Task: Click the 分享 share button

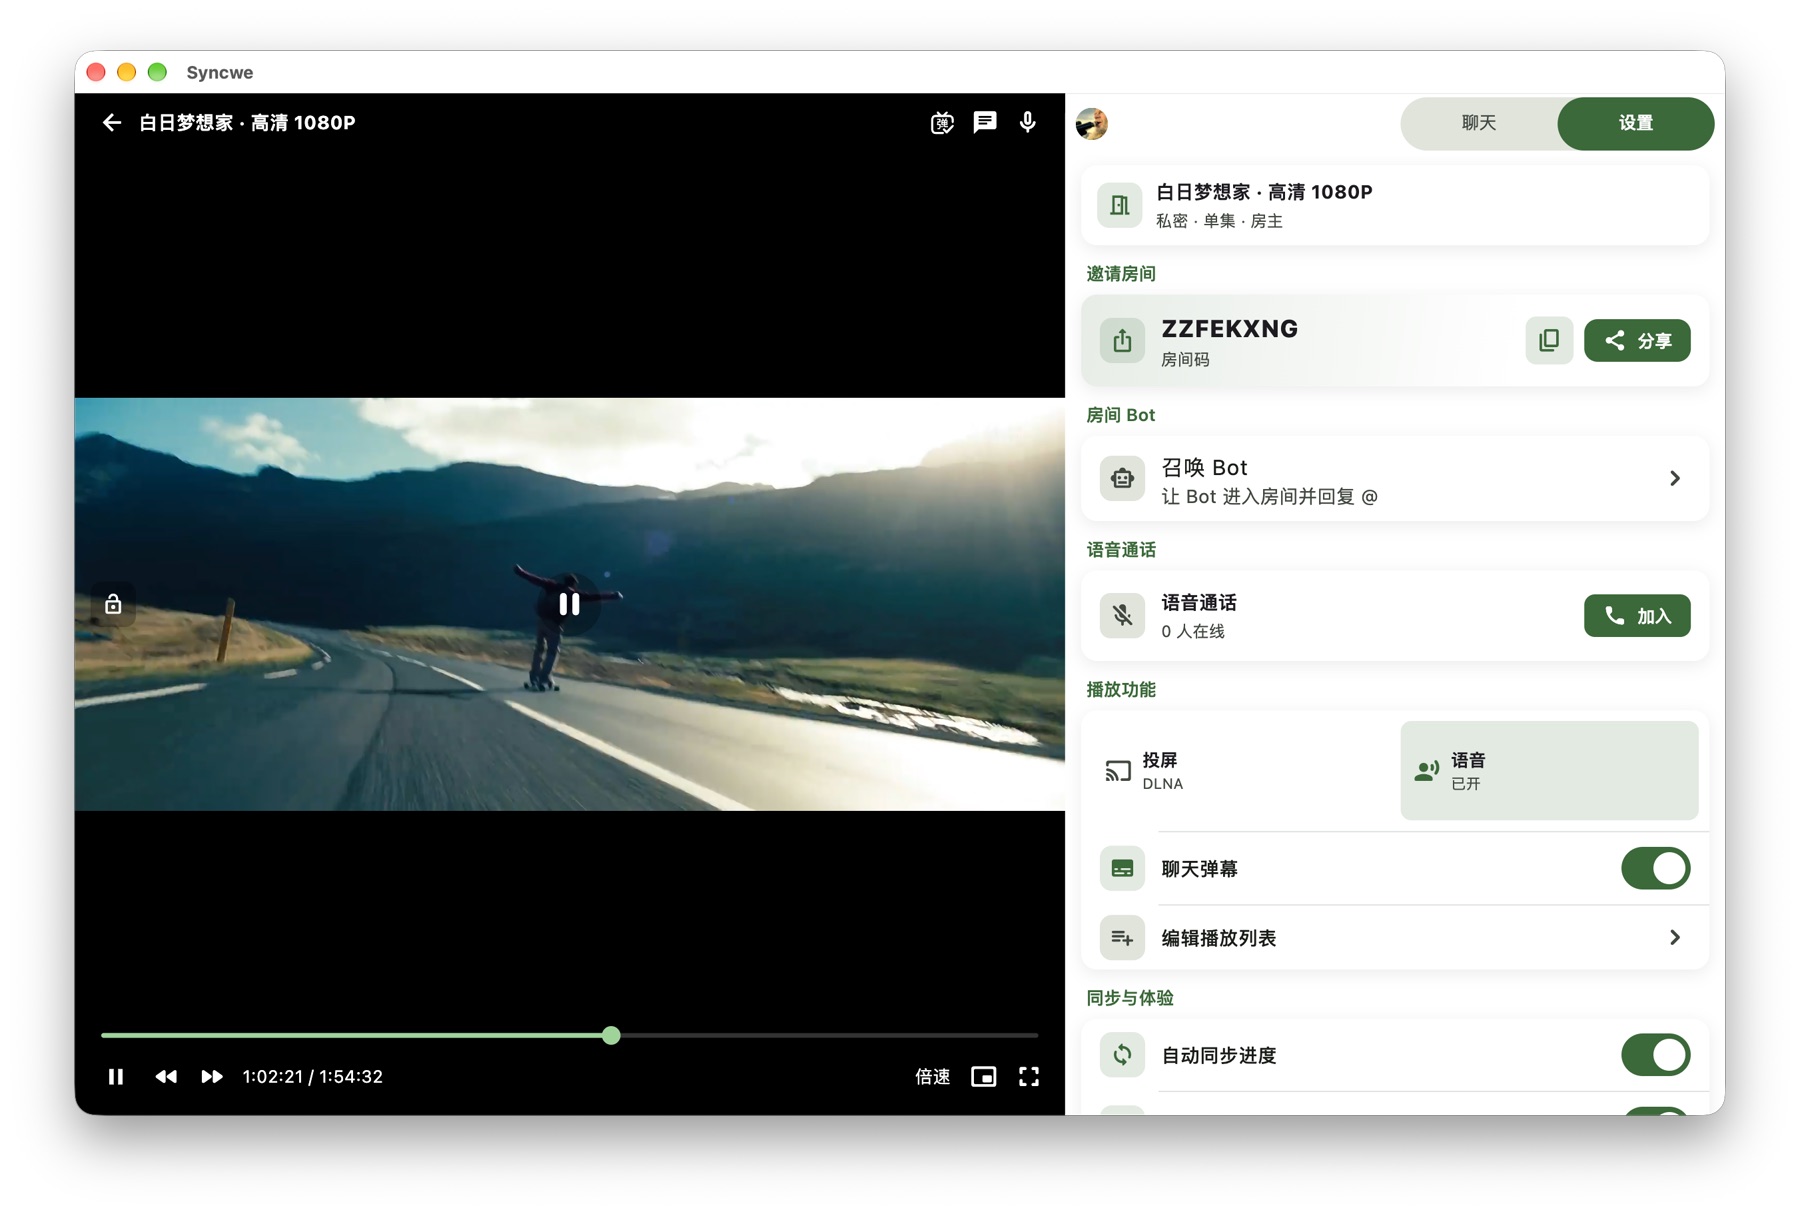Action: click(x=1637, y=340)
